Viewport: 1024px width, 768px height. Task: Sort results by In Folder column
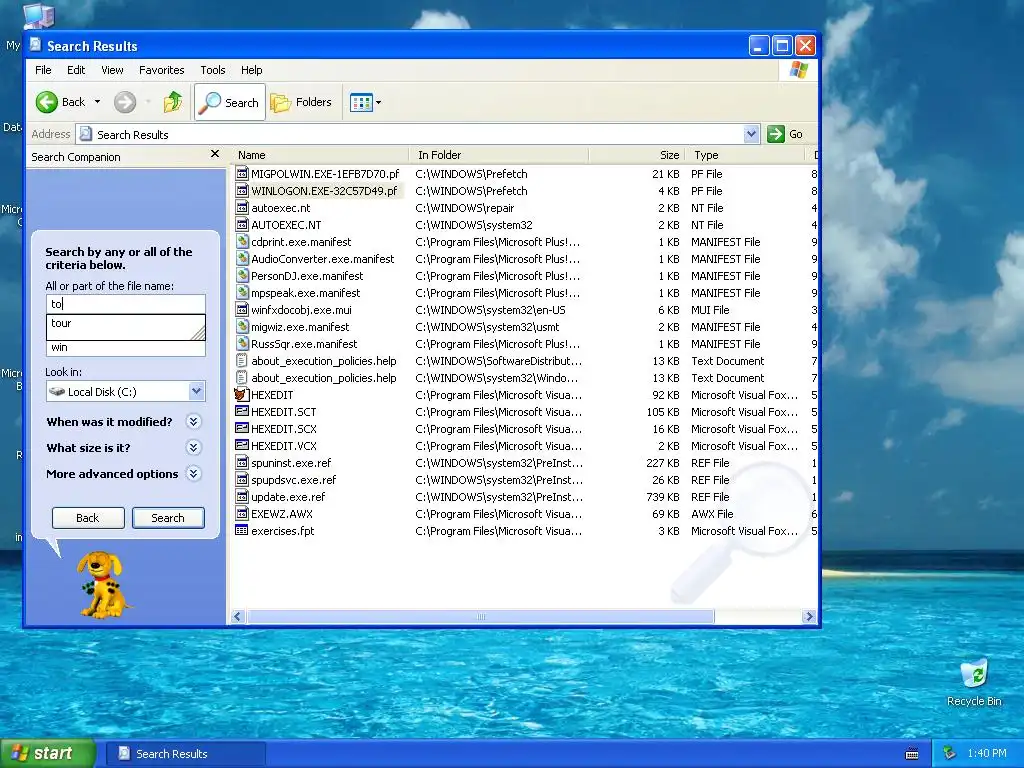(x=500, y=155)
